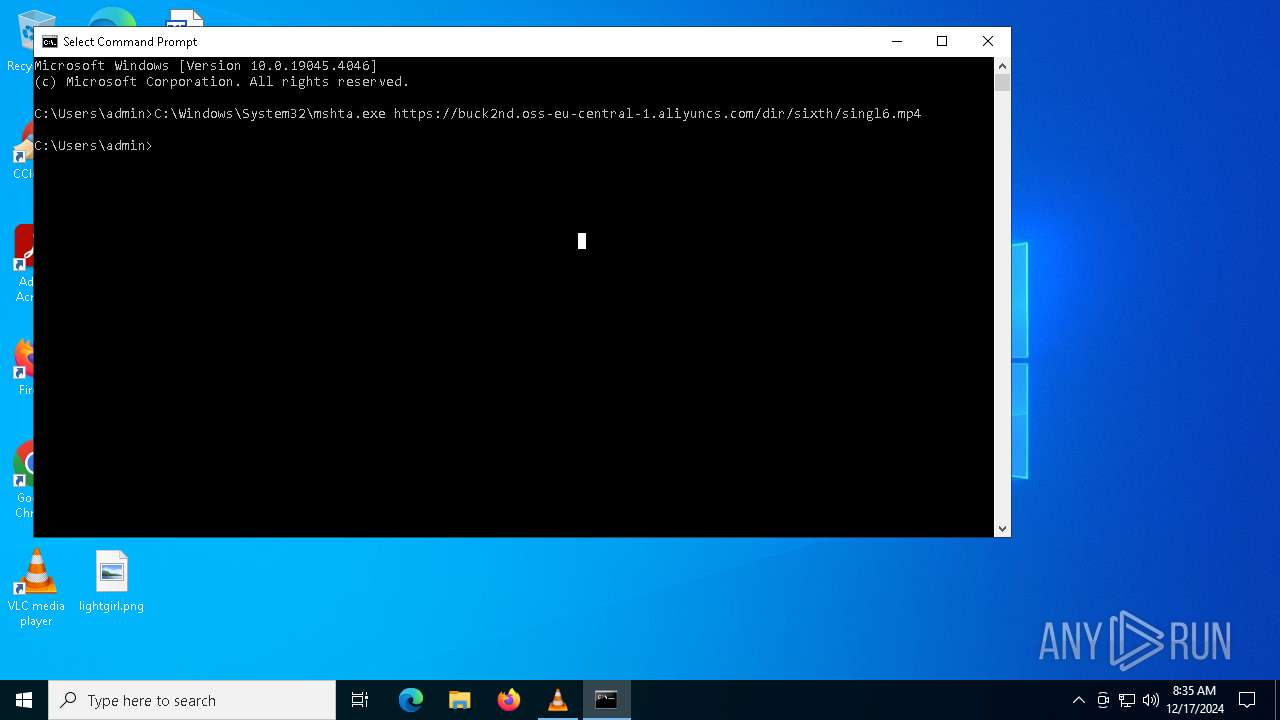Screen dimensions: 1280x720
Task: Click the scrollbar down arrow in Command Prompt
Action: 1002,529
